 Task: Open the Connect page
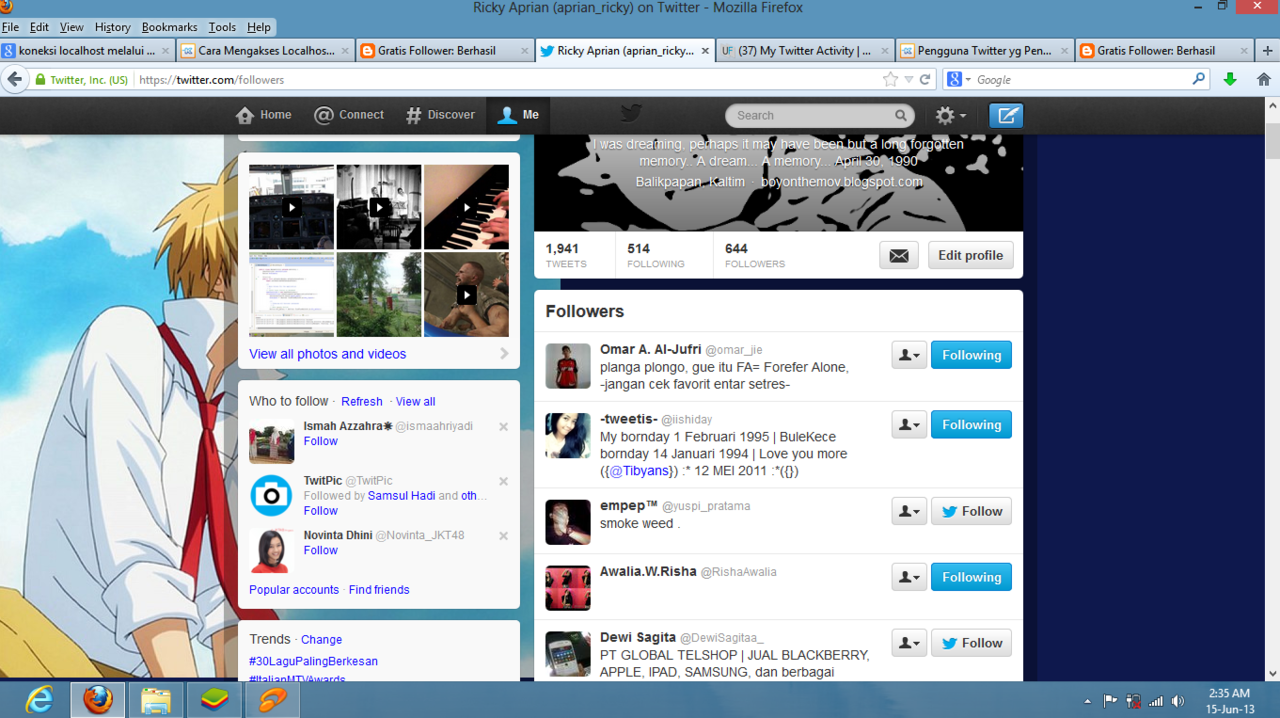coord(349,115)
